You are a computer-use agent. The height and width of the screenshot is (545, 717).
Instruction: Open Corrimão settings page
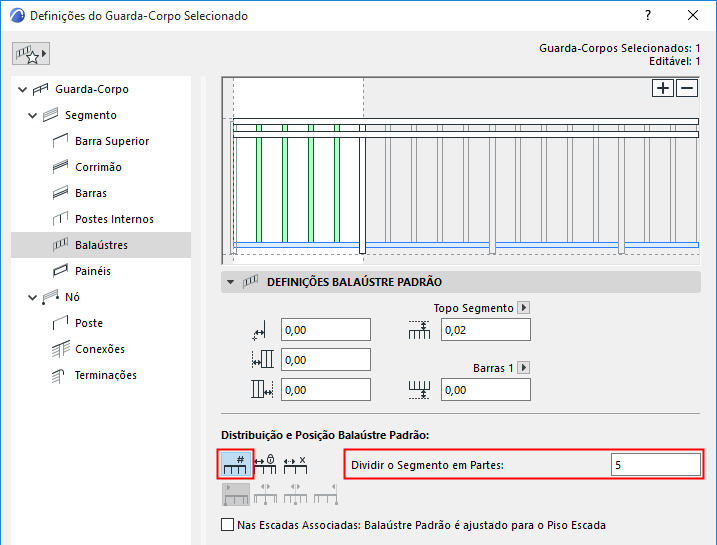coord(98,167)
